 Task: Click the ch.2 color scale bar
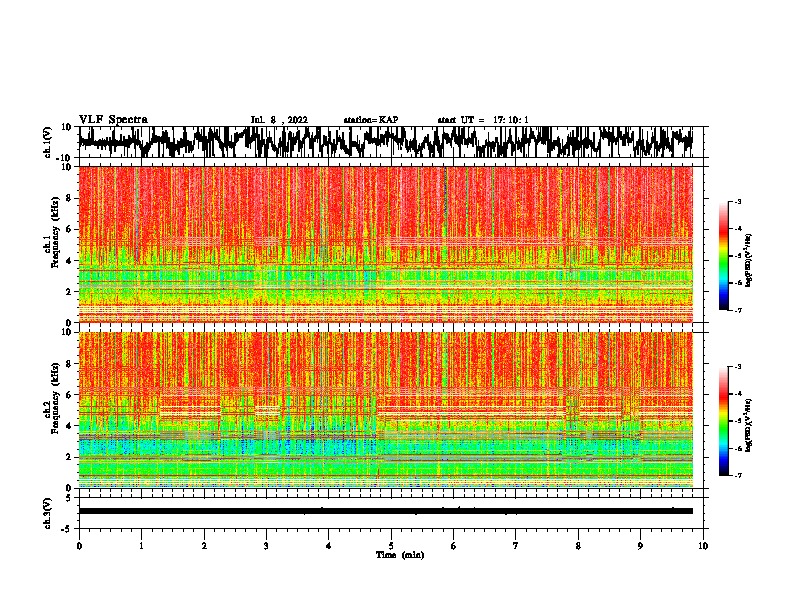(723, 421)
